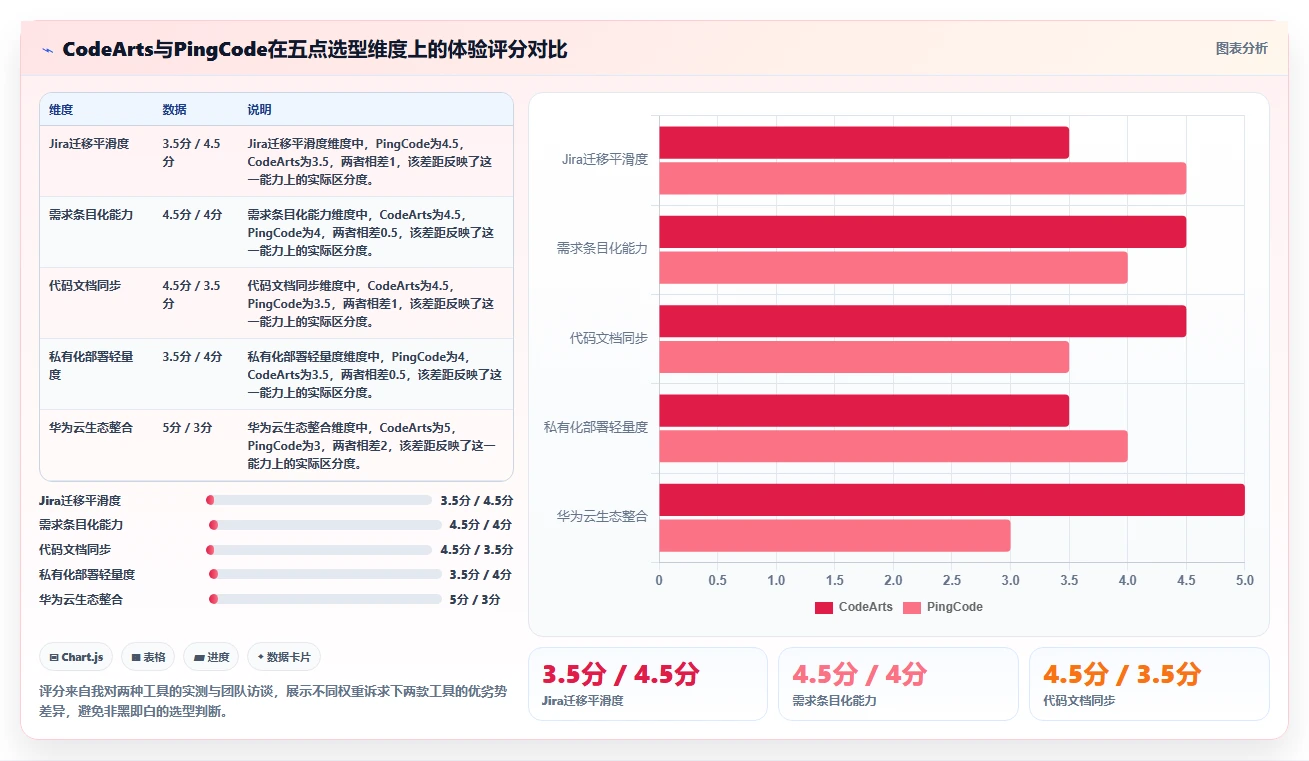This screenshot has height=761, width=1309.
Task: Click the 3.5分 / 4分 value in the progress list
Action: [x=481, y=574]
